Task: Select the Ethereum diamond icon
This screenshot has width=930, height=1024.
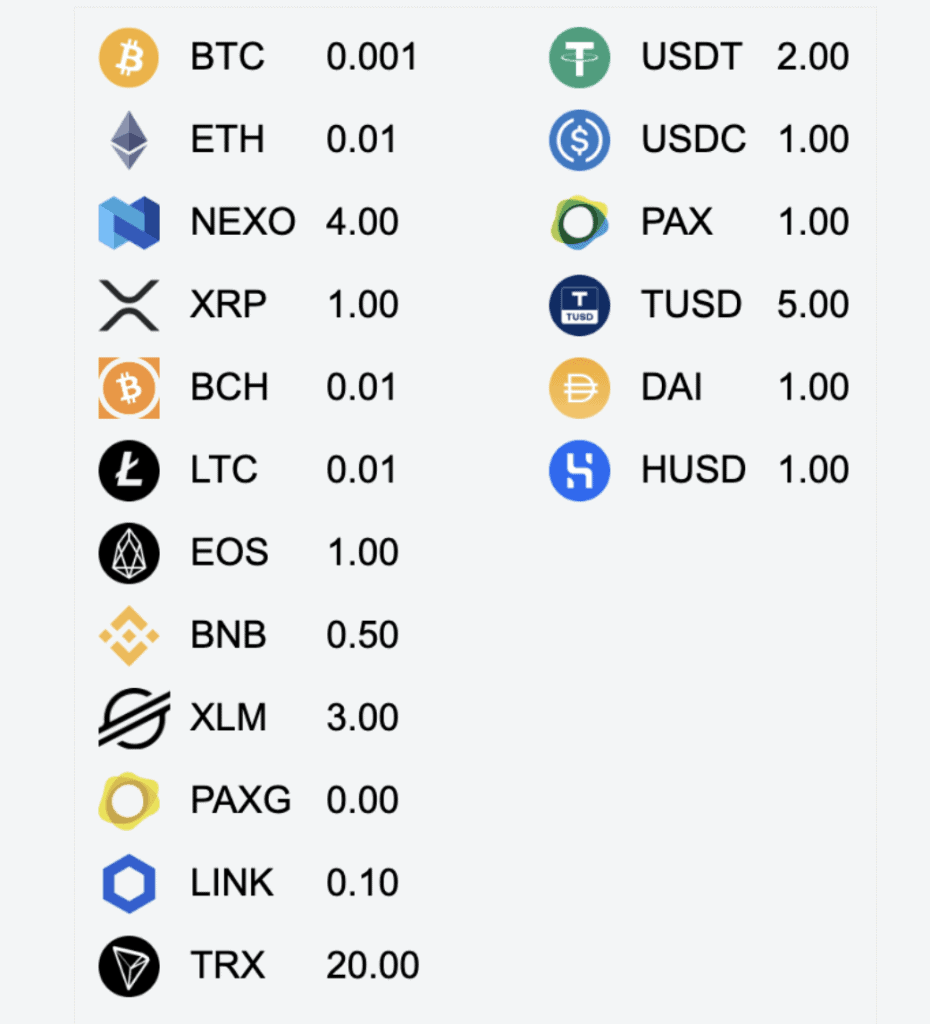Action: click(x=129, y=140)
